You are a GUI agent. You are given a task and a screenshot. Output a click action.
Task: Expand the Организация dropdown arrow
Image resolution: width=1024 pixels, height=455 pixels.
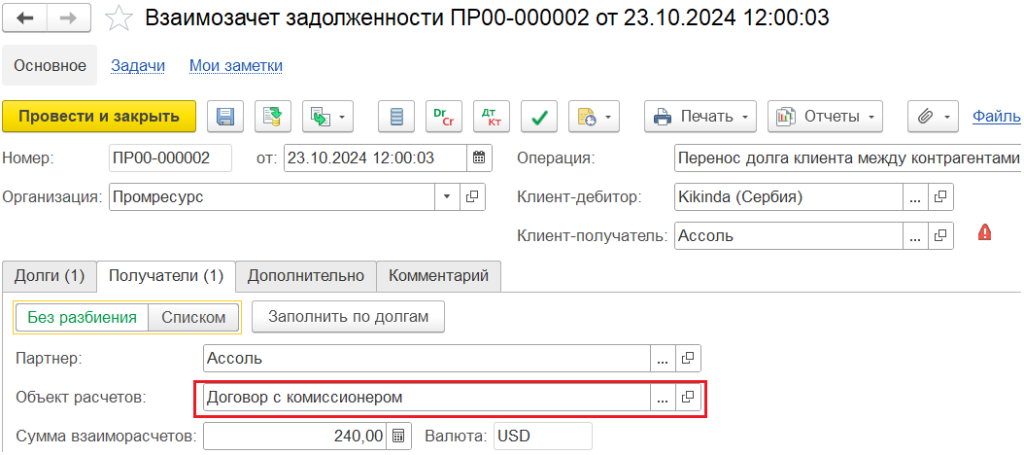446,197
